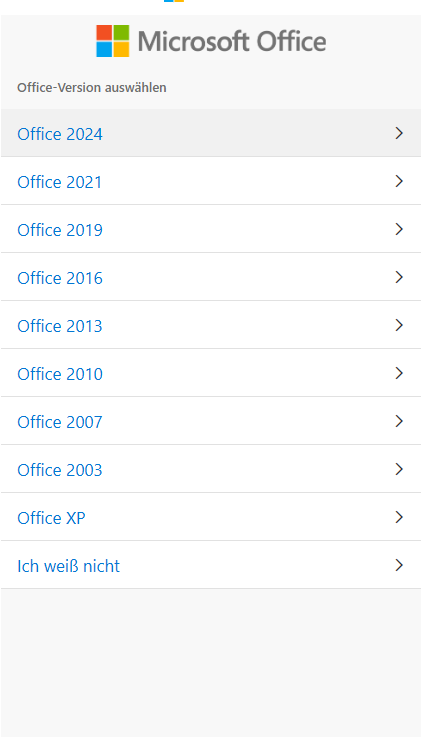Open the Office XP entry
The height and width of the screenshot is (737, 435).
click(x=51, y=518)
